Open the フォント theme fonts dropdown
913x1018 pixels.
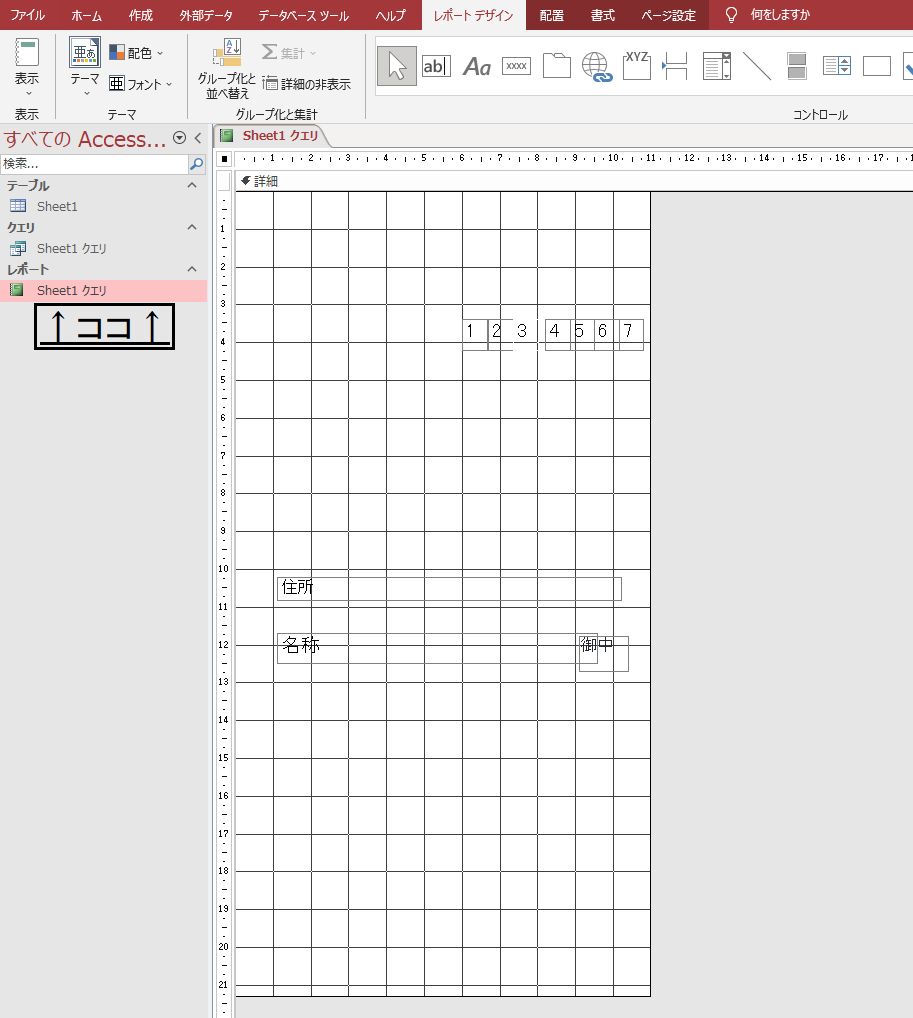point(141,84)
